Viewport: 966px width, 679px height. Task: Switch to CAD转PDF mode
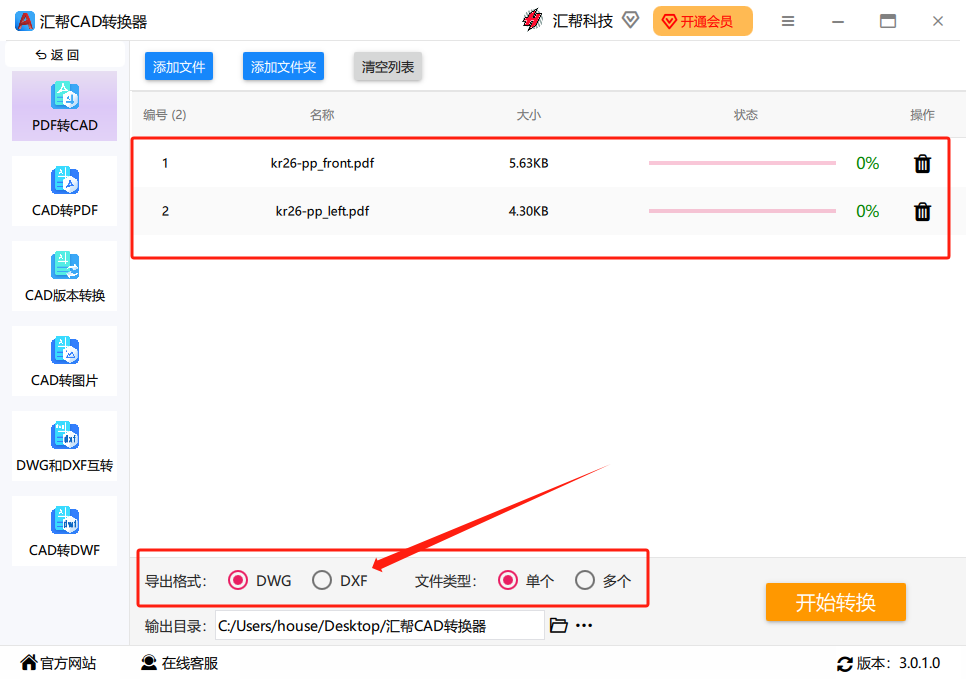pos(65,191)
